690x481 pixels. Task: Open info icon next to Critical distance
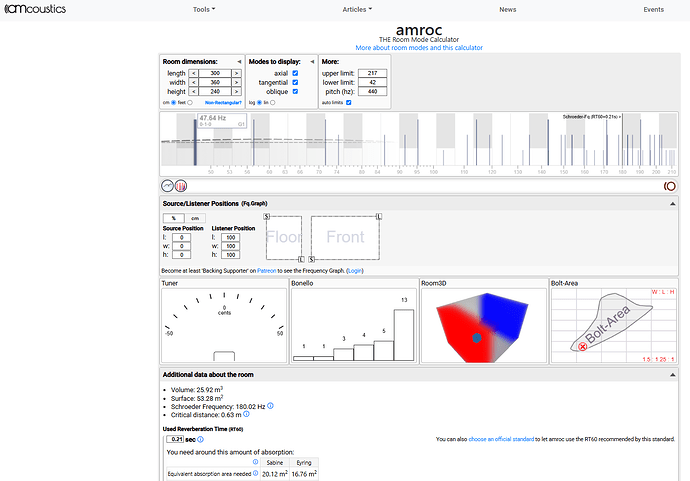246,414
